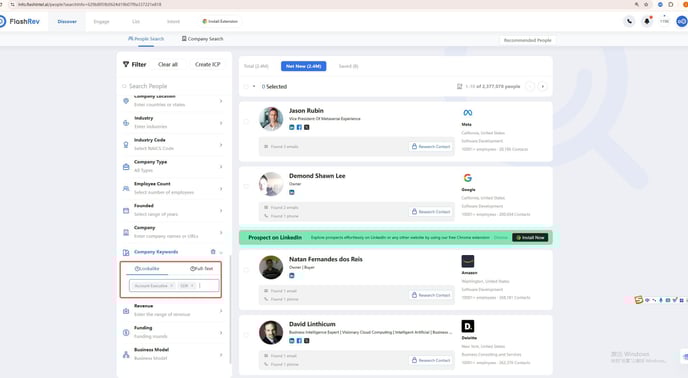Image resolution: width=688 pixels, height=378 pixels.
Task: Focus the Search People field
Action: tap(174, 86)
